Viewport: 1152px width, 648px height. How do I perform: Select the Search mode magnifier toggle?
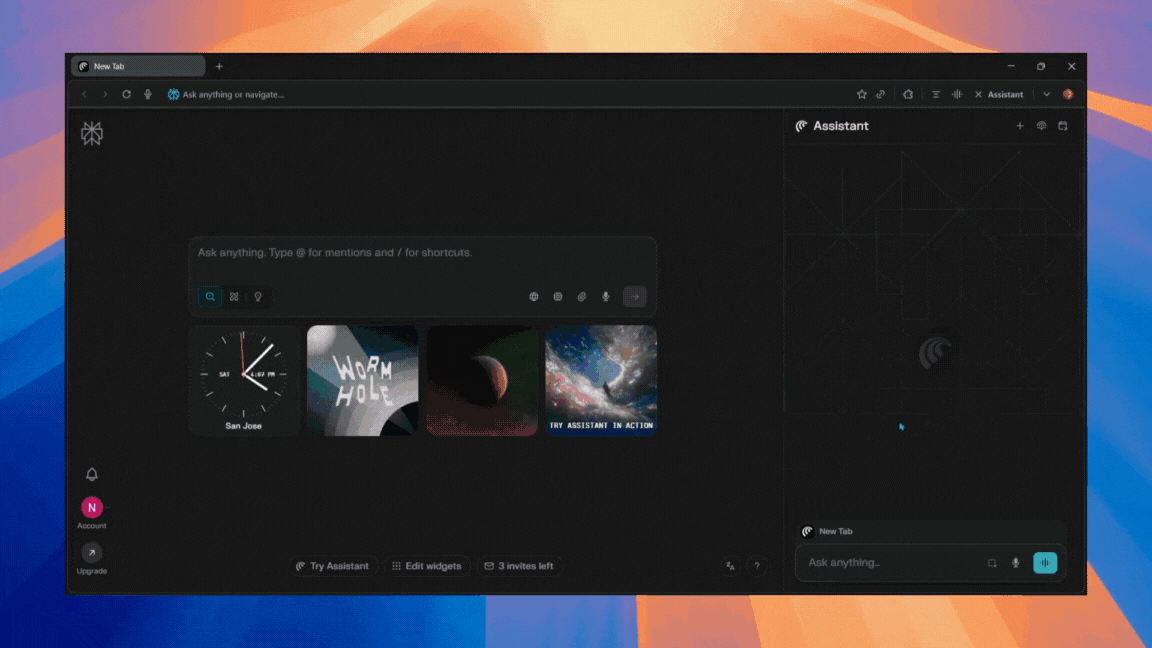tap(210, 297)
